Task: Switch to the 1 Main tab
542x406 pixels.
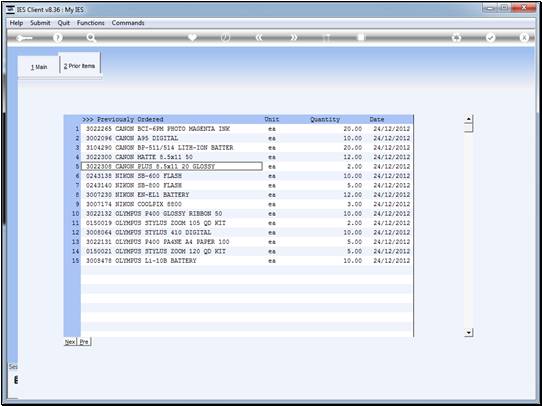Action: (x=39, y=67)
